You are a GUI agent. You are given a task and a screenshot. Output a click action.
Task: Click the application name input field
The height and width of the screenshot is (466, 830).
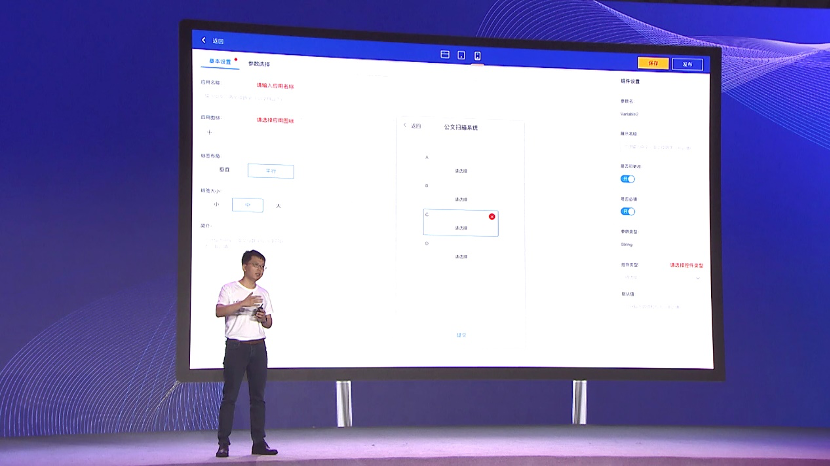point(250,98)
